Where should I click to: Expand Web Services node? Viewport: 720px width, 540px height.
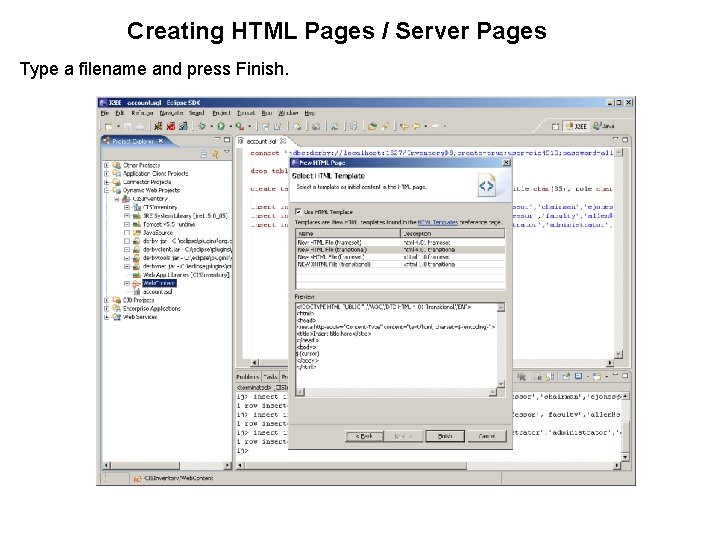pyautogui.click(x=107, y=317)
